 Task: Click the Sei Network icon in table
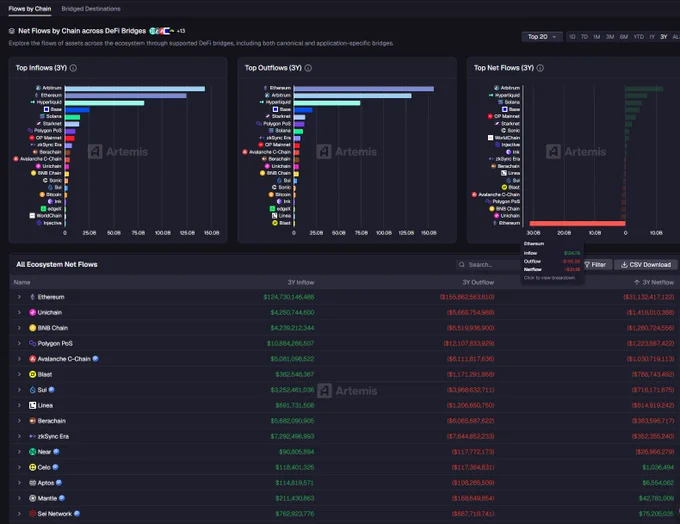pyautogui.click(x=33, y=514)
